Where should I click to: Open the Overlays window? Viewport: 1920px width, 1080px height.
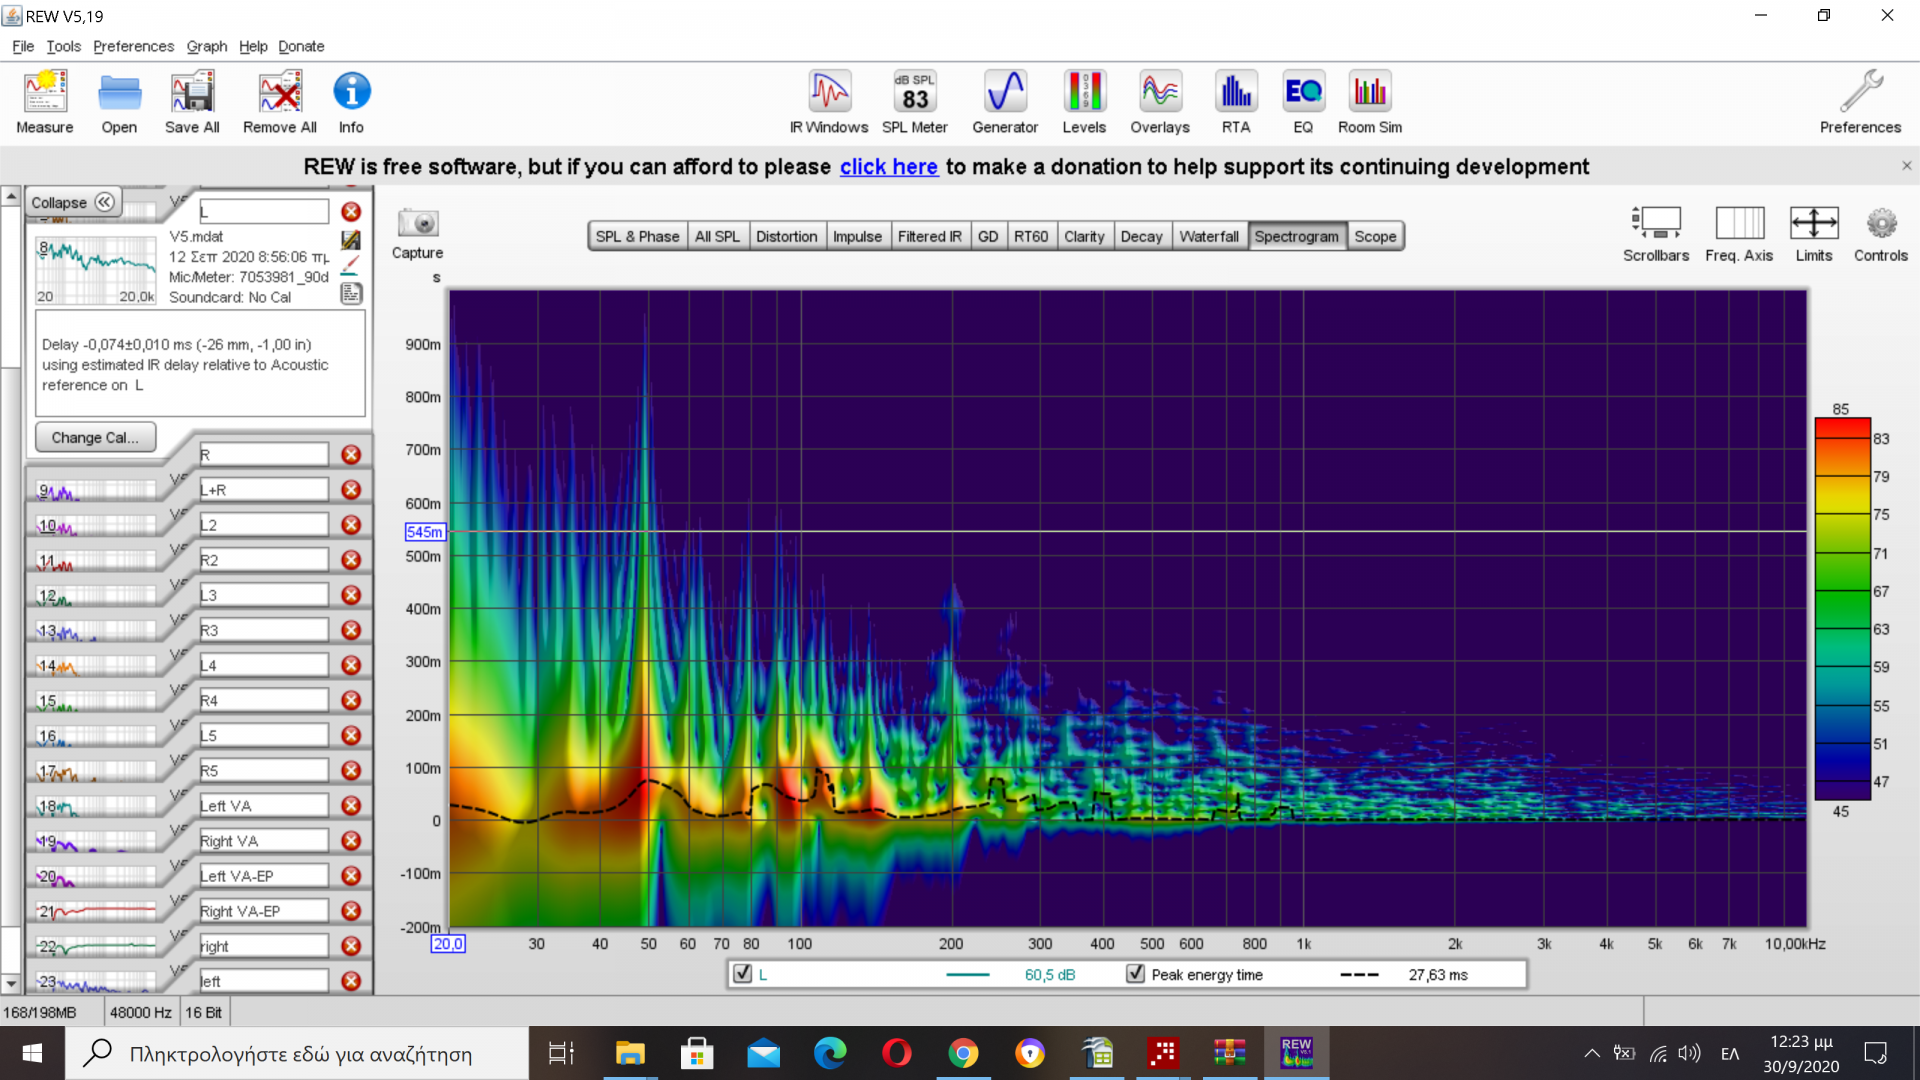(1160, 102)
